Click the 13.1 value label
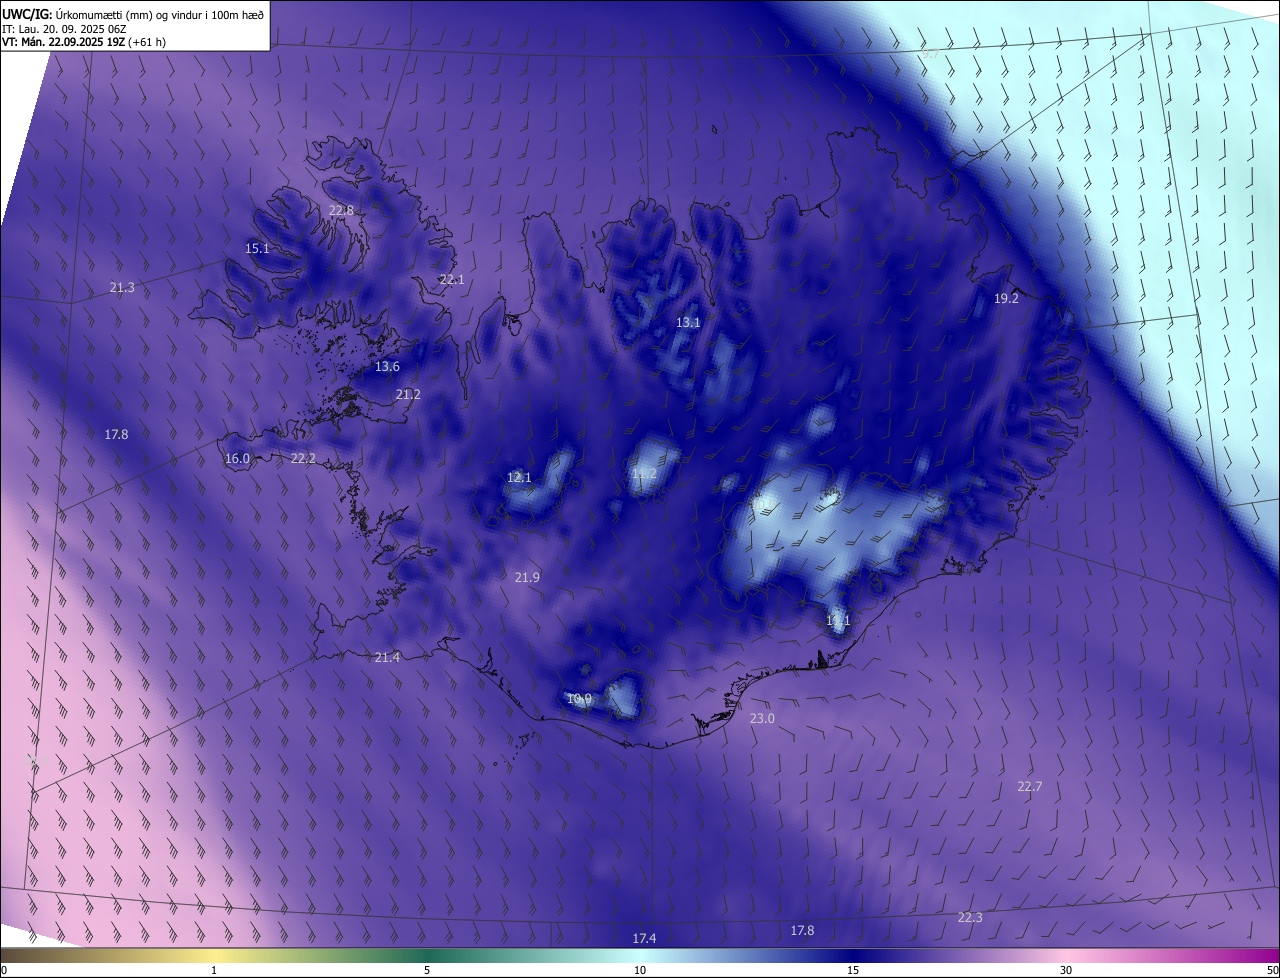Viewport: 1280px width, 978px height. pos(688,323)
